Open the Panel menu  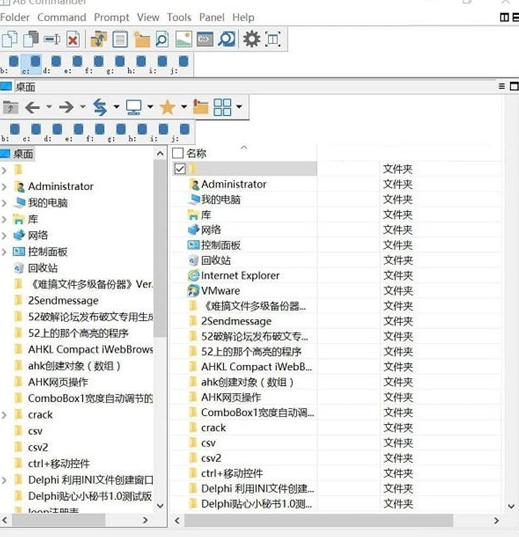212,17
